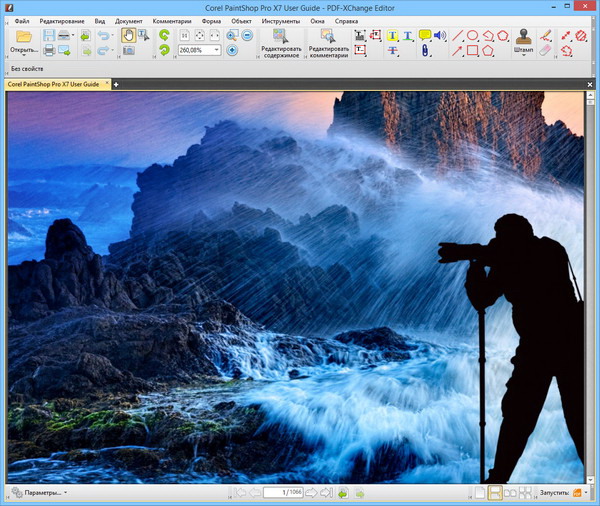The image size is (600, 506).
Task: Select the Hand tool
Action: (x=129, y=35)
